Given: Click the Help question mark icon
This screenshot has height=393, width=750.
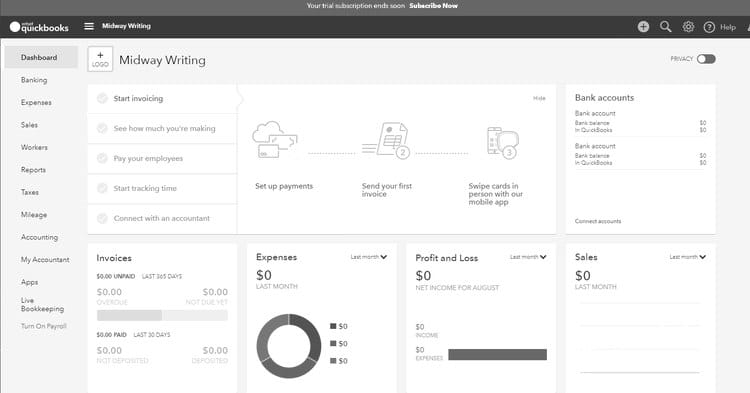Looking at the screenshot, I should (x=709, y=27).
